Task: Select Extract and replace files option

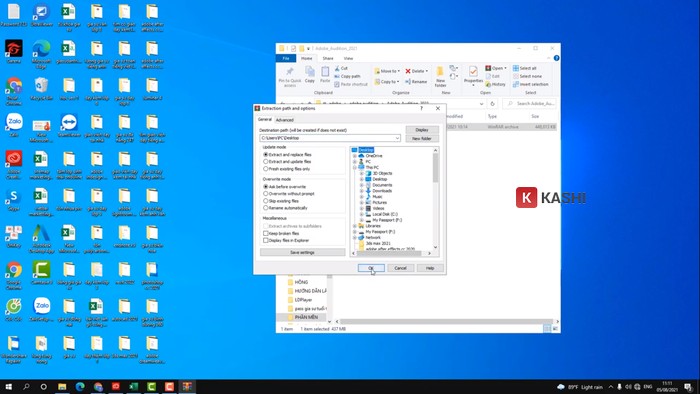Action: [x=287, y=154]
